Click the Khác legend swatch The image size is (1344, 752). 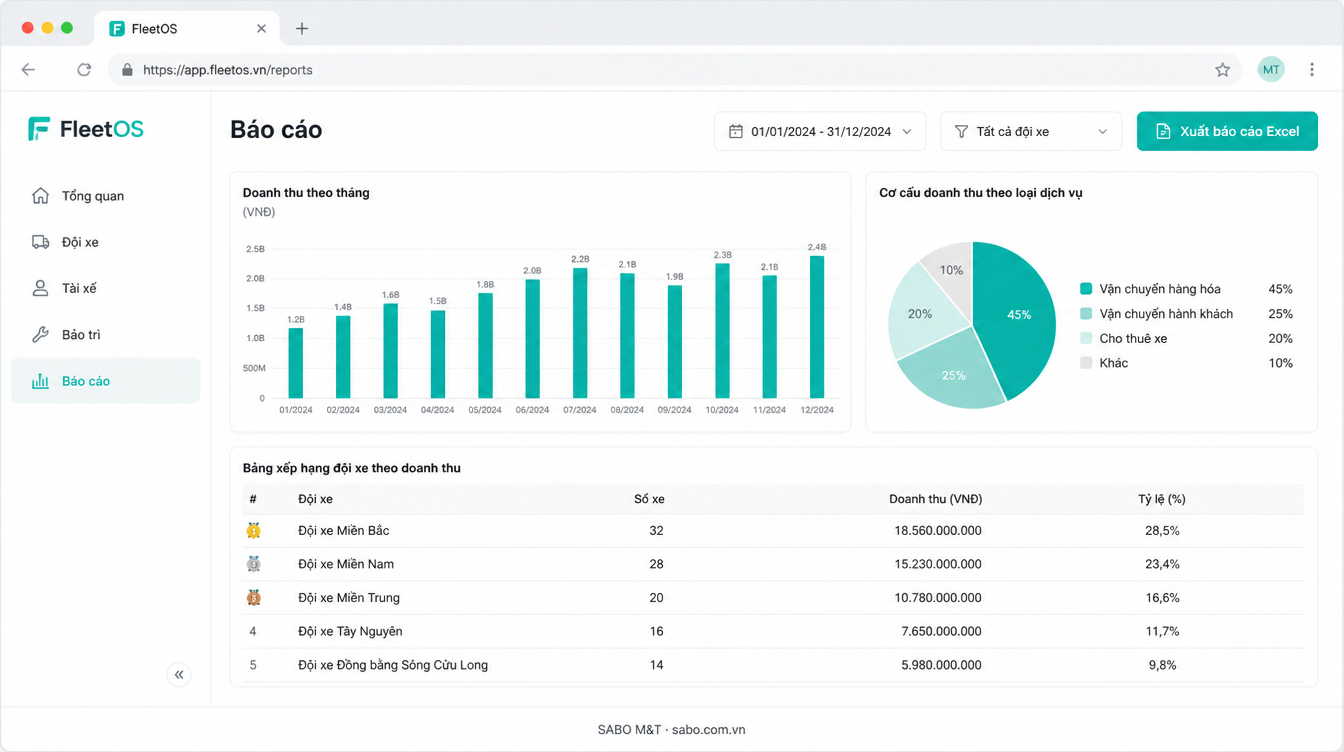[x=1086, y=363]
